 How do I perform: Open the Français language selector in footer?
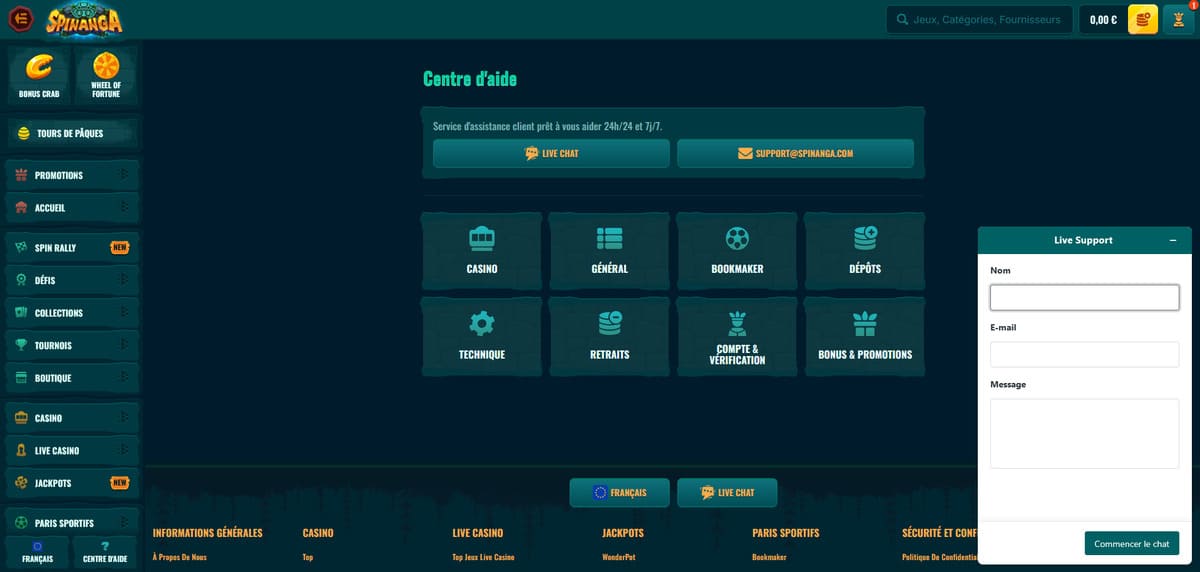coord(619,492)
